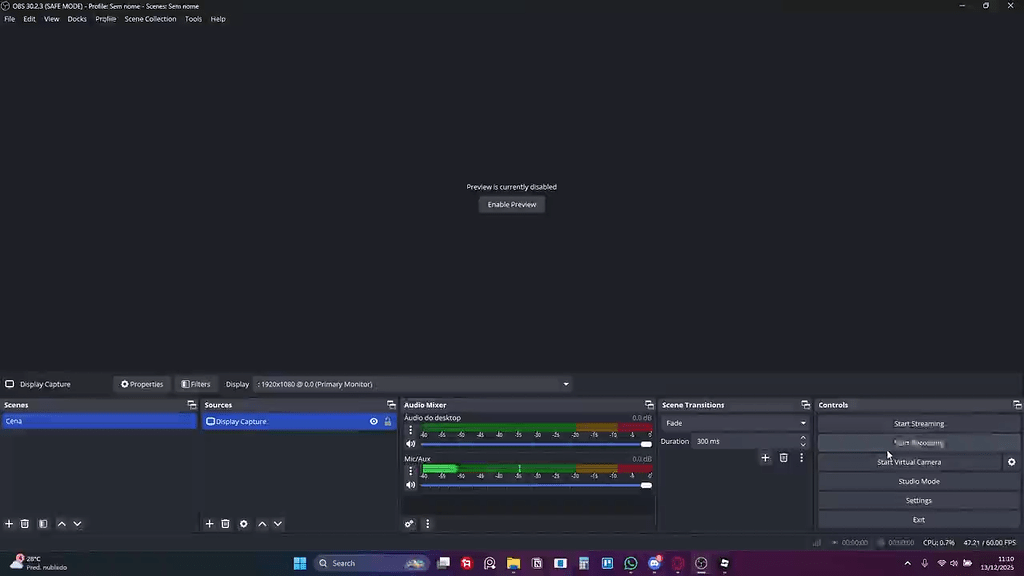The height and width of the screenshot is (576, 1024).
Task: Hide the Display Capture source with the eye
Action: coord(373,421)
